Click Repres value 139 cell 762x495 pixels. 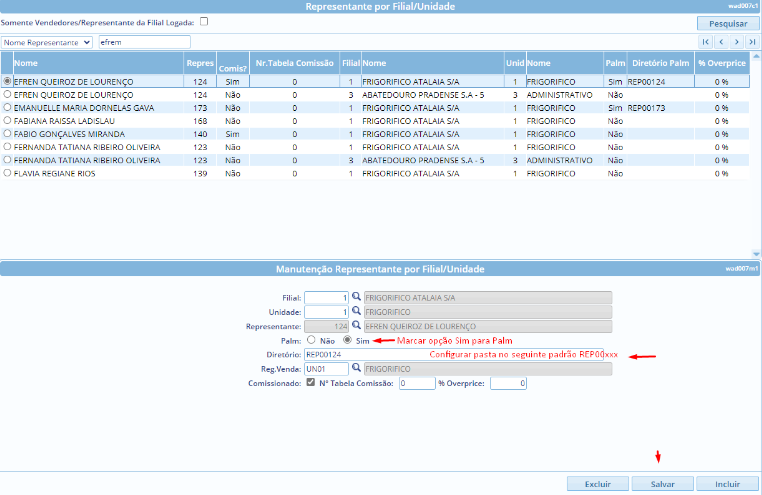pos(200,173)
